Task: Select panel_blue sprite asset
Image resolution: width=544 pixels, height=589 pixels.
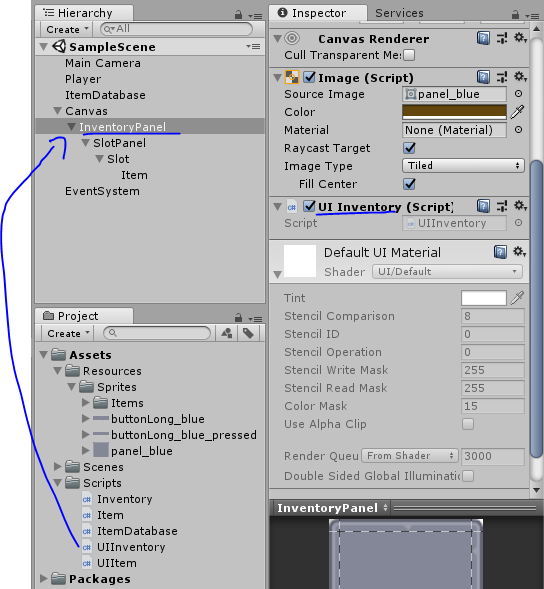Action: [x=142, y=451]
